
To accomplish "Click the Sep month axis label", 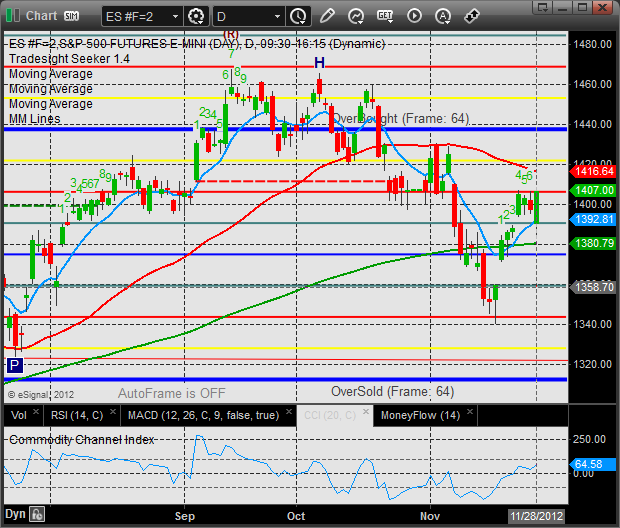I will [185, 516].
